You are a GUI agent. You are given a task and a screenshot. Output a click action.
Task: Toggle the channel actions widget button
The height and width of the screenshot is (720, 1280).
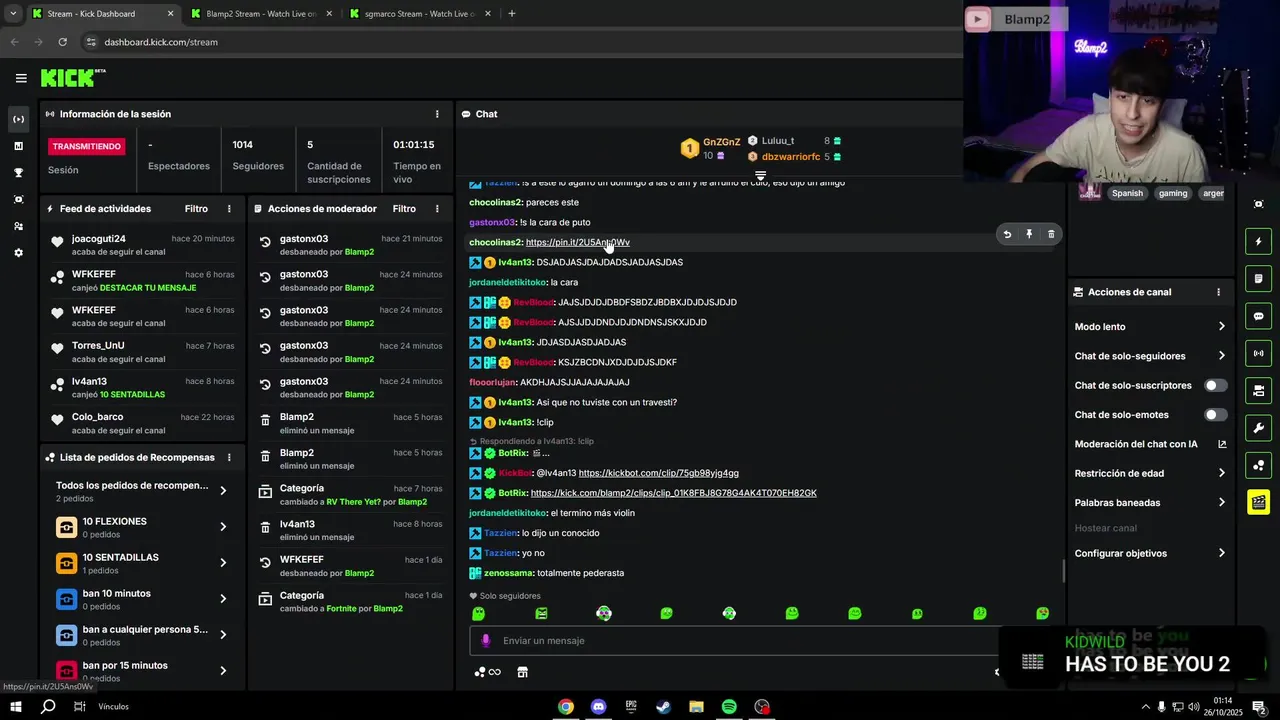[x=1259, y=390]
